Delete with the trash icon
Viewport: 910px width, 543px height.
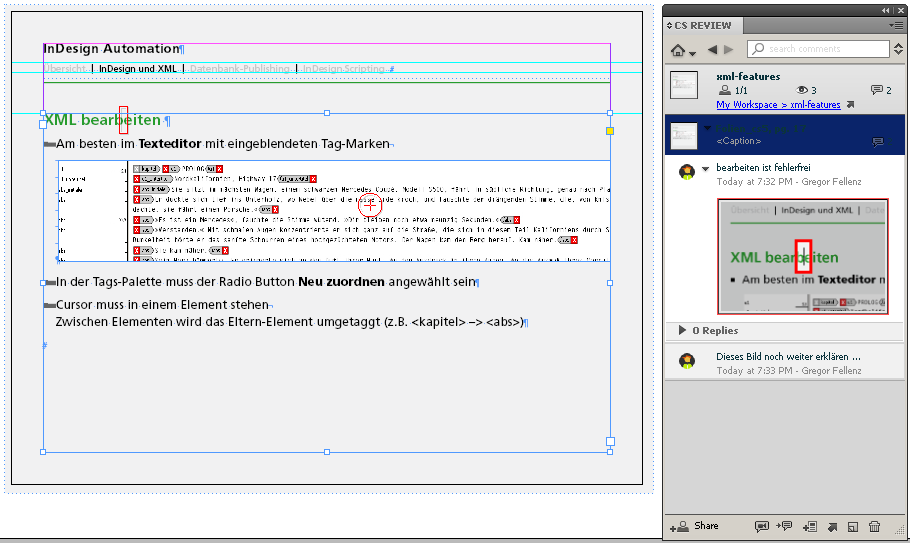pos(874,527)
